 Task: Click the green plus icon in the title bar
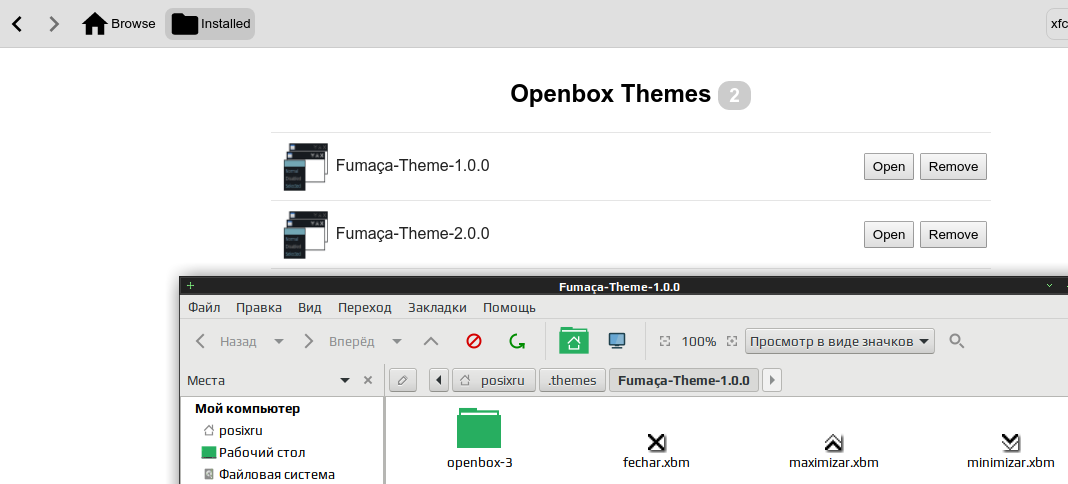[190, 285]
